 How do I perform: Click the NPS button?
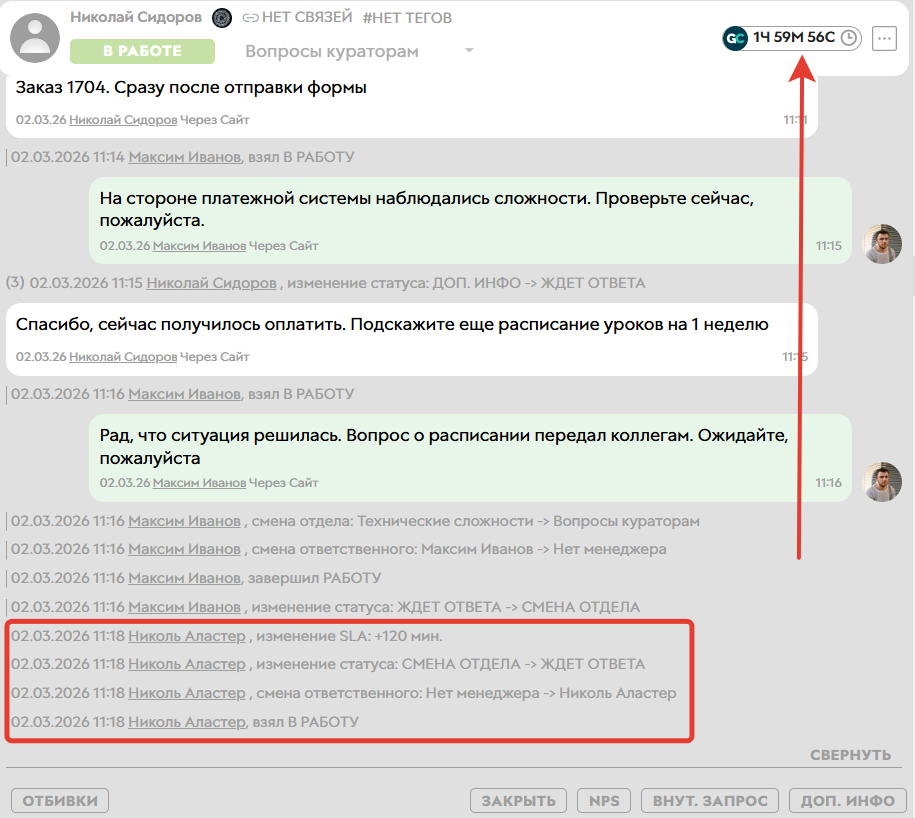coord(604,800)
